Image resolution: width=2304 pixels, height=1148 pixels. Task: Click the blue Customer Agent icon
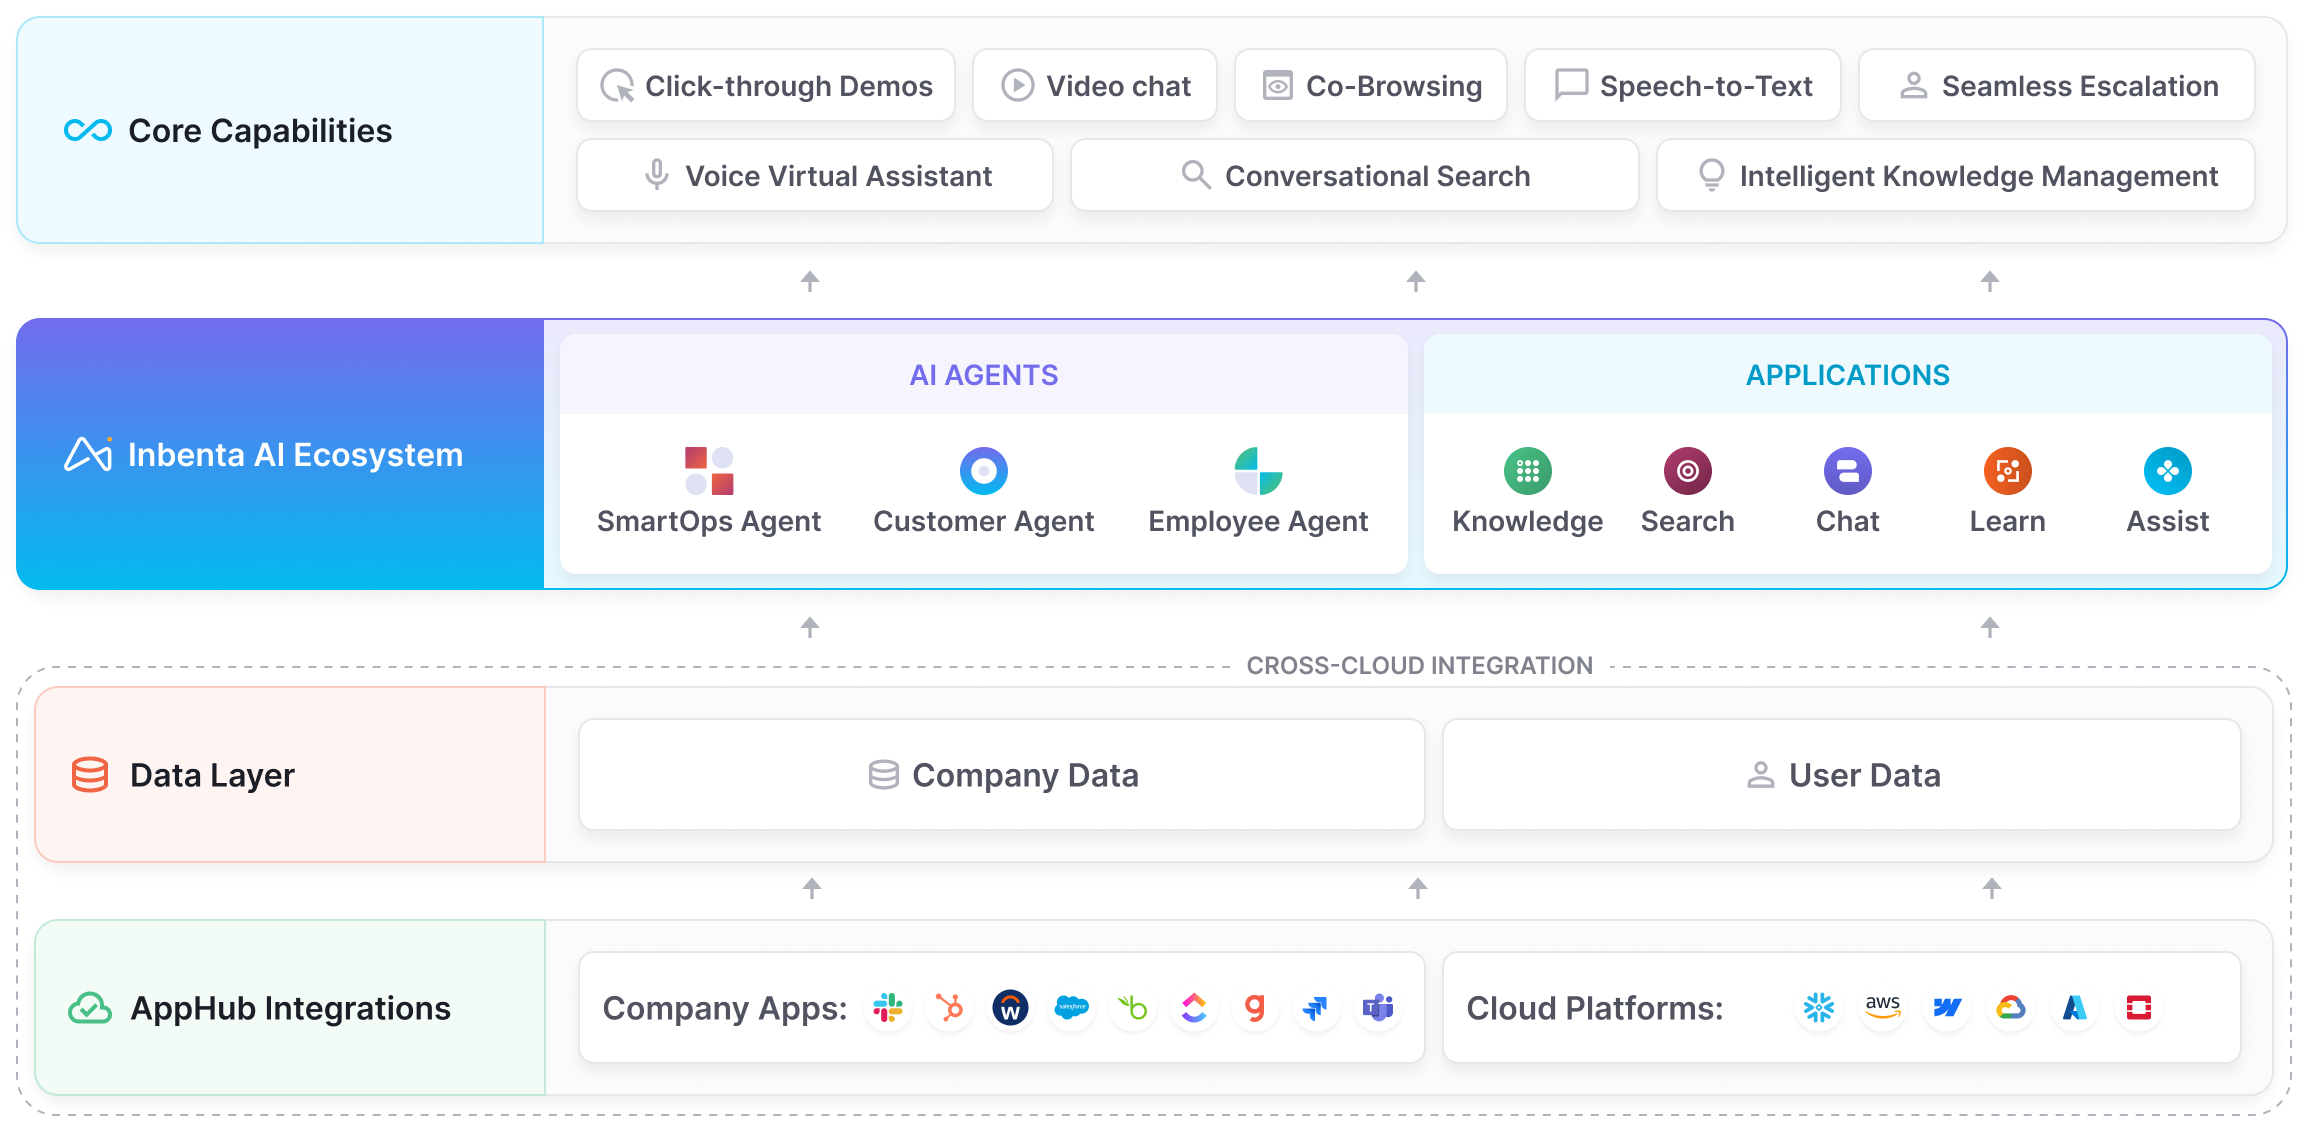pos(984,471)
